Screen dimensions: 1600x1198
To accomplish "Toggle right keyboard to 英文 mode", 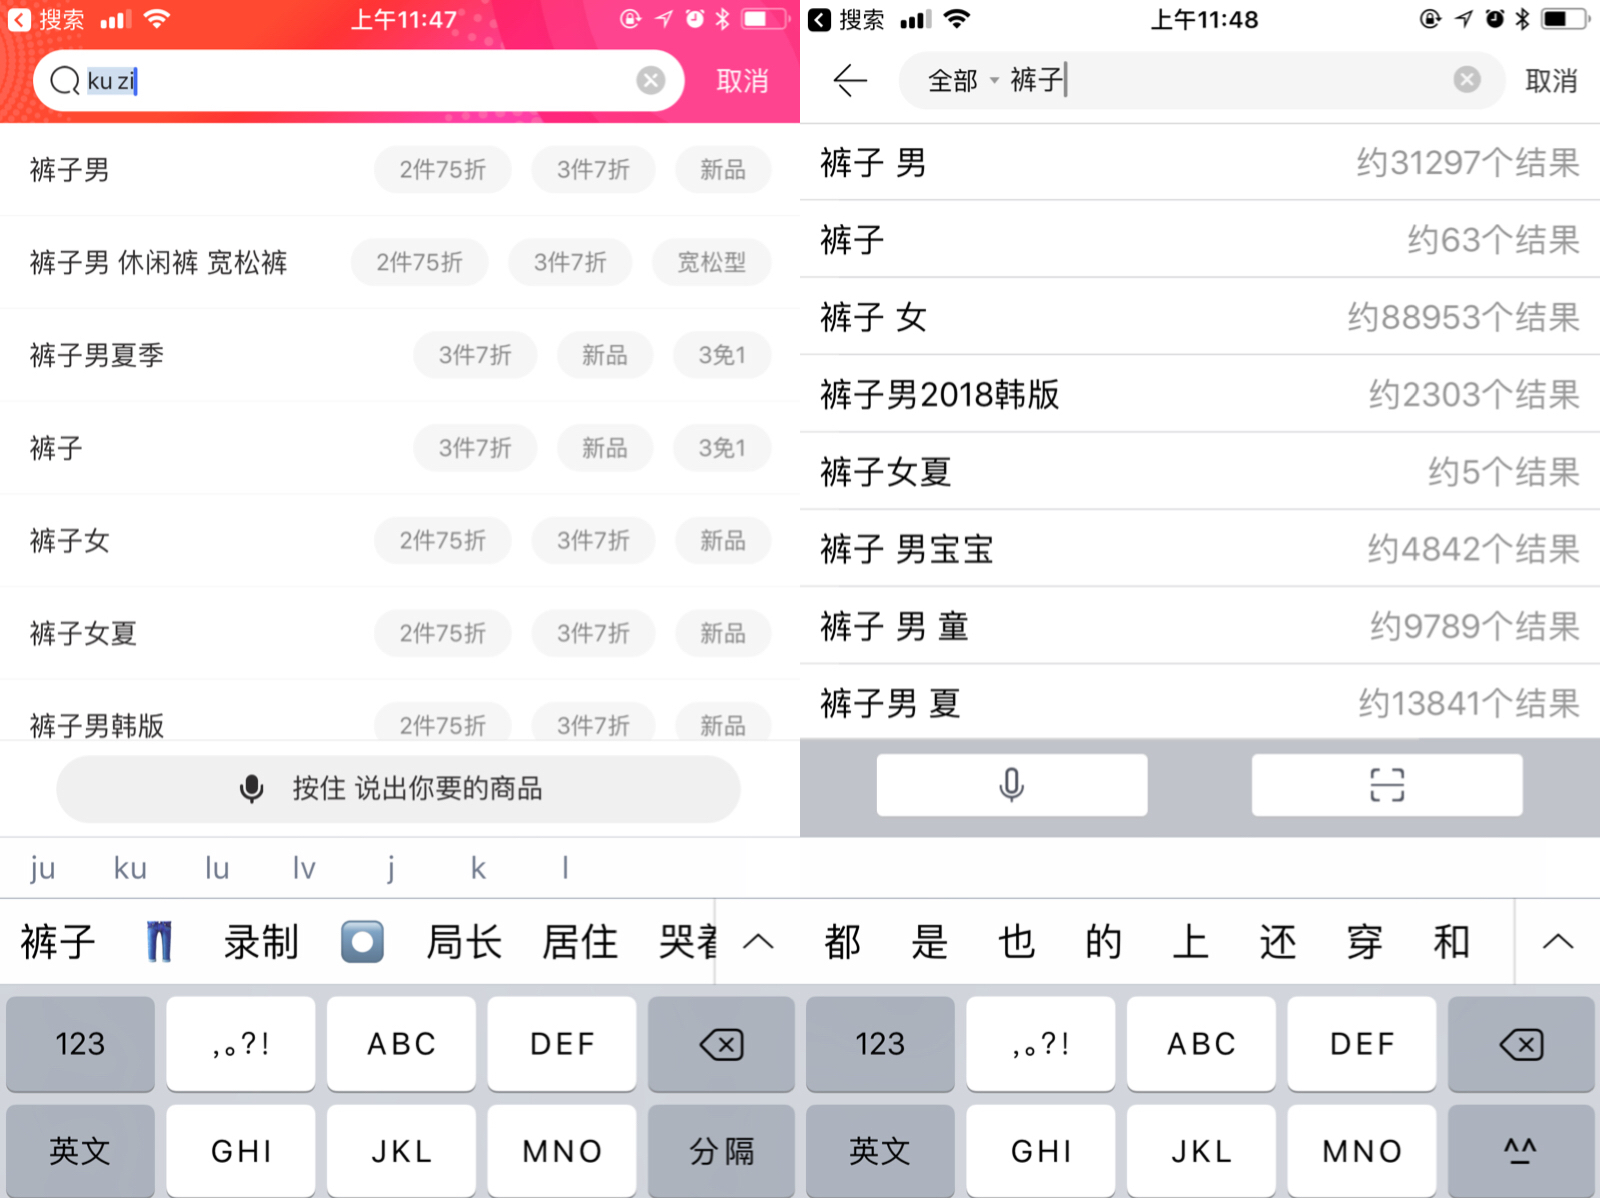I will point(880,1150).
